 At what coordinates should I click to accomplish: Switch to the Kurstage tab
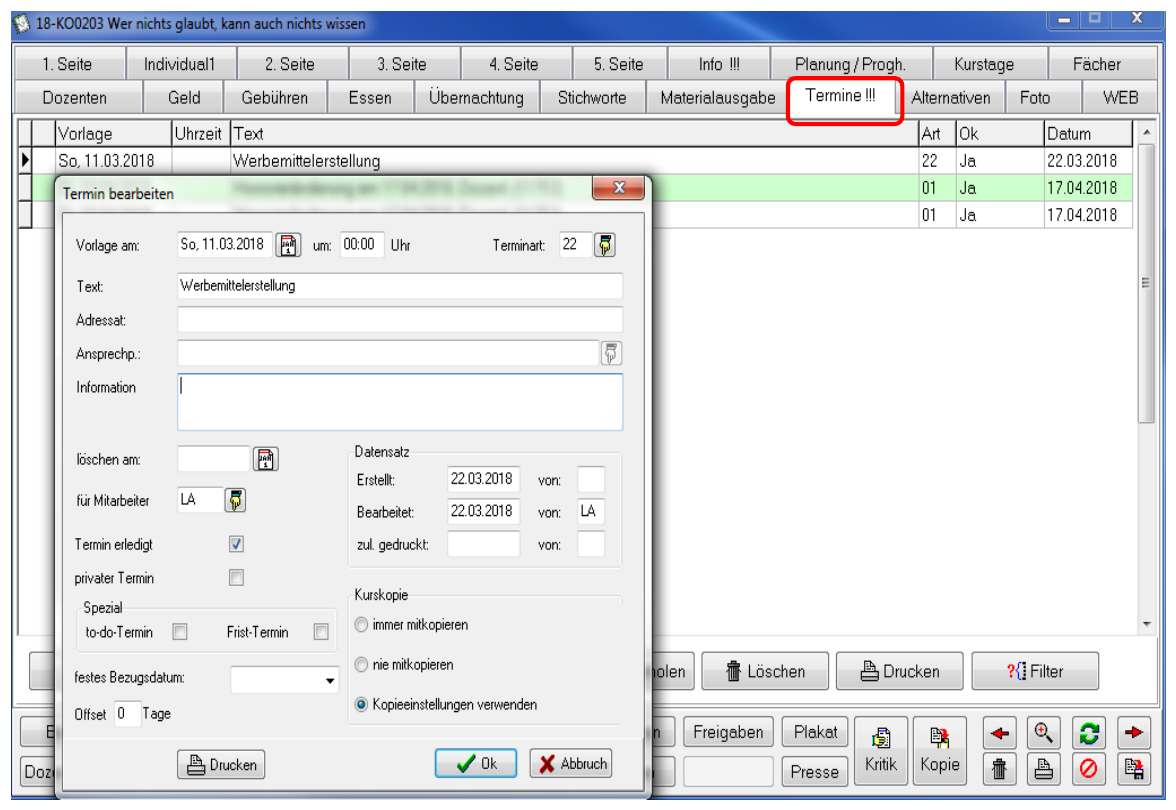(984, 64)
